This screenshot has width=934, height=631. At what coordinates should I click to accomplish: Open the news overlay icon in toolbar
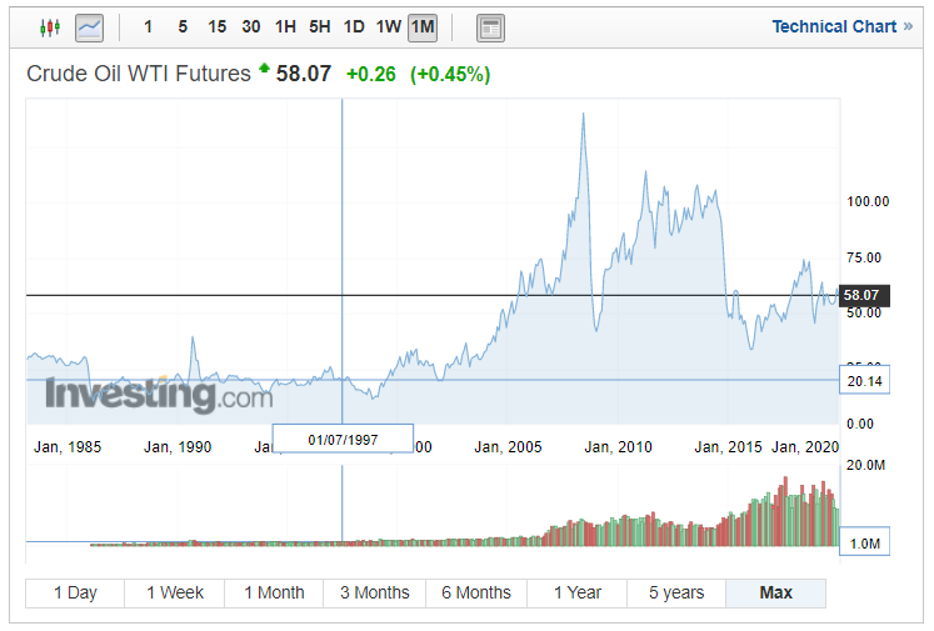click(x=489, y=28)
